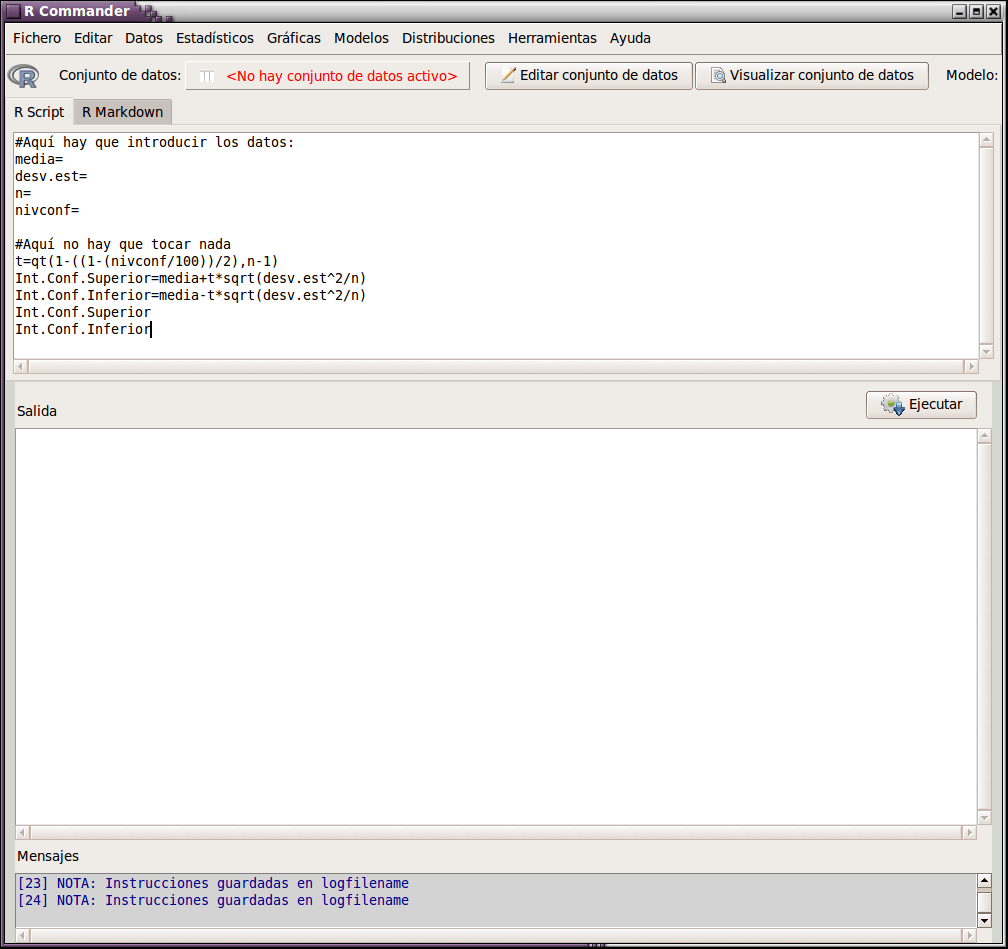The height and width of the screenshot is (949, 1008).
Task: Minimize the R Commander window
Action: click(960, 12)
